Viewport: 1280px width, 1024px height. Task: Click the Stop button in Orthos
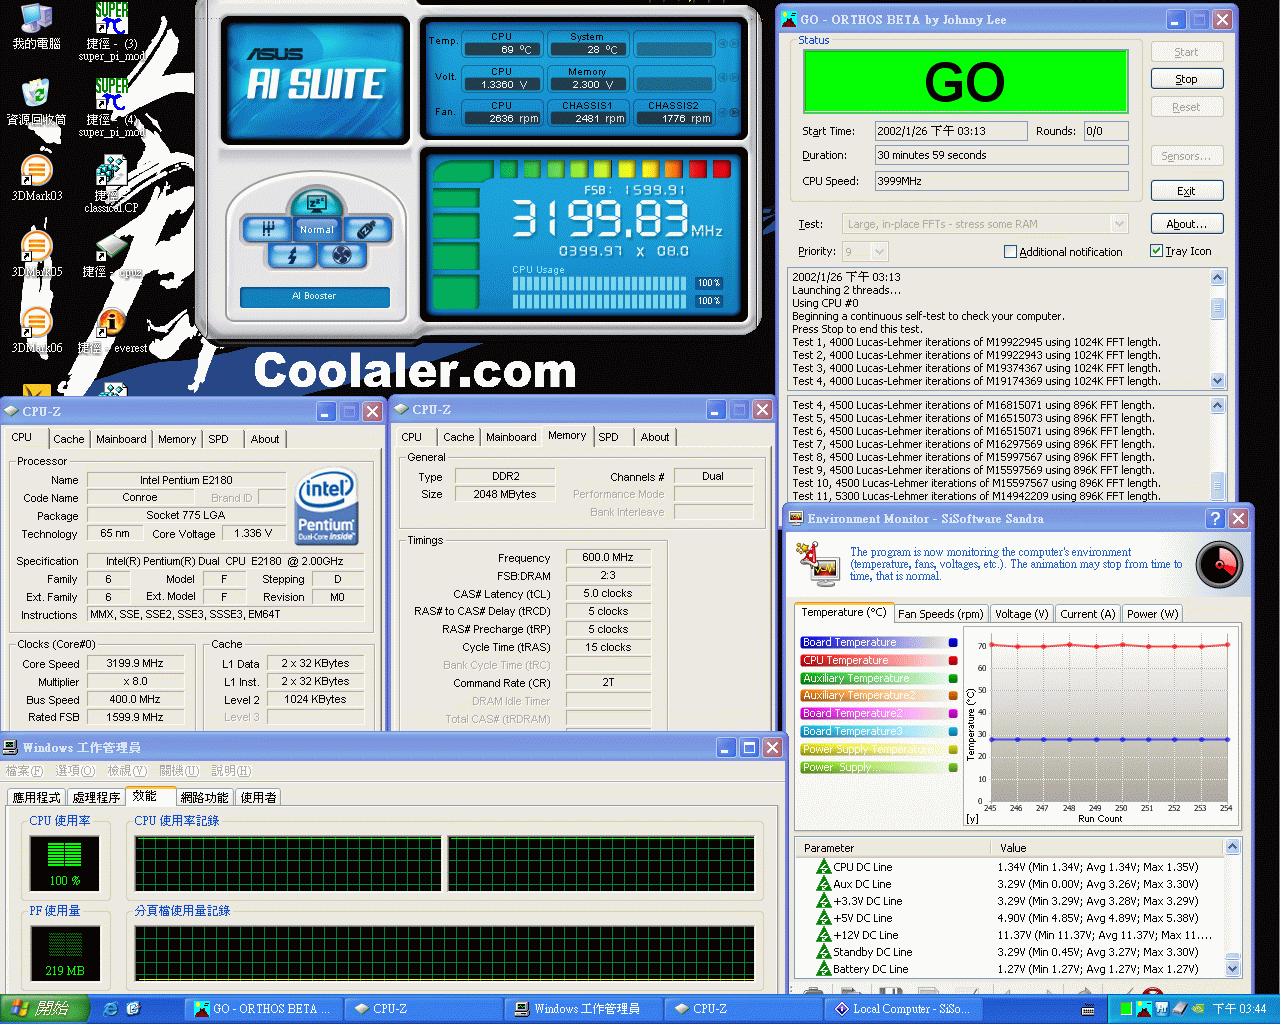coord(1186,79)
